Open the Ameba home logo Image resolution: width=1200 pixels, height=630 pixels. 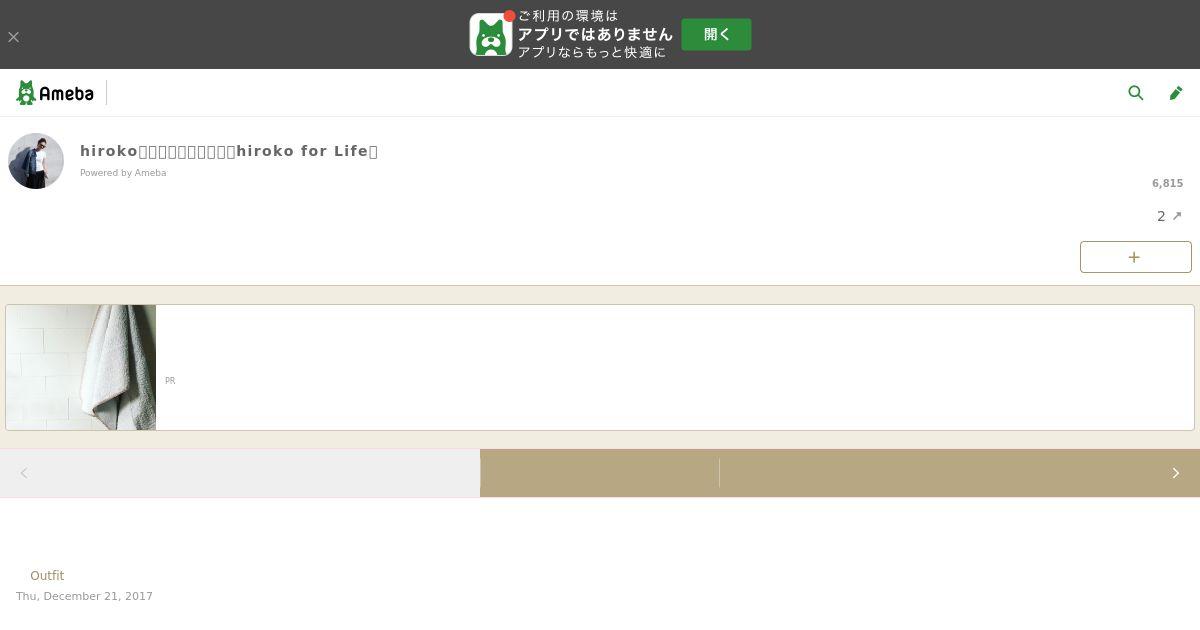coord(55,93)
